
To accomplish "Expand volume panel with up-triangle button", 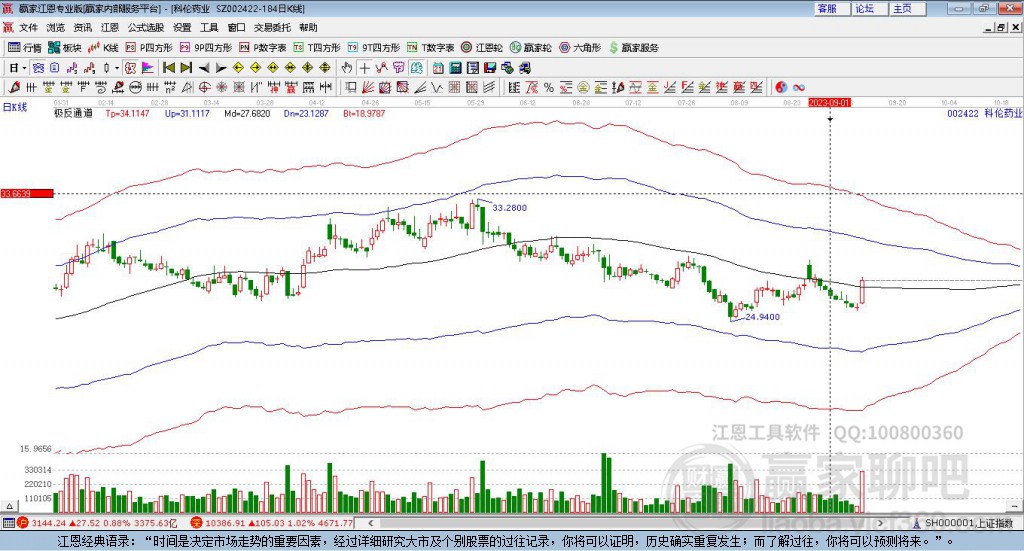I will tap(9, 506).
